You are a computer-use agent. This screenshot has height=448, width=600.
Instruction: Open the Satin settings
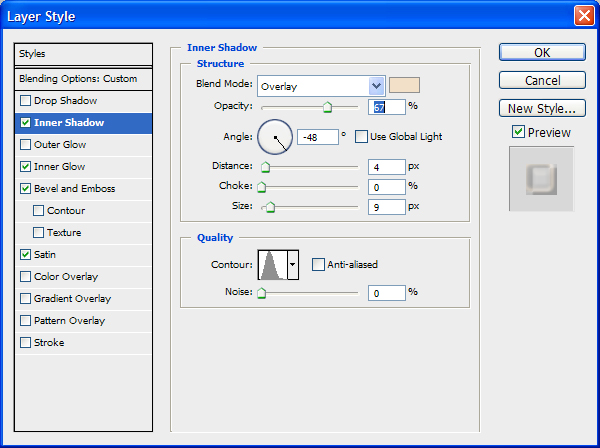tap(45, 255)
